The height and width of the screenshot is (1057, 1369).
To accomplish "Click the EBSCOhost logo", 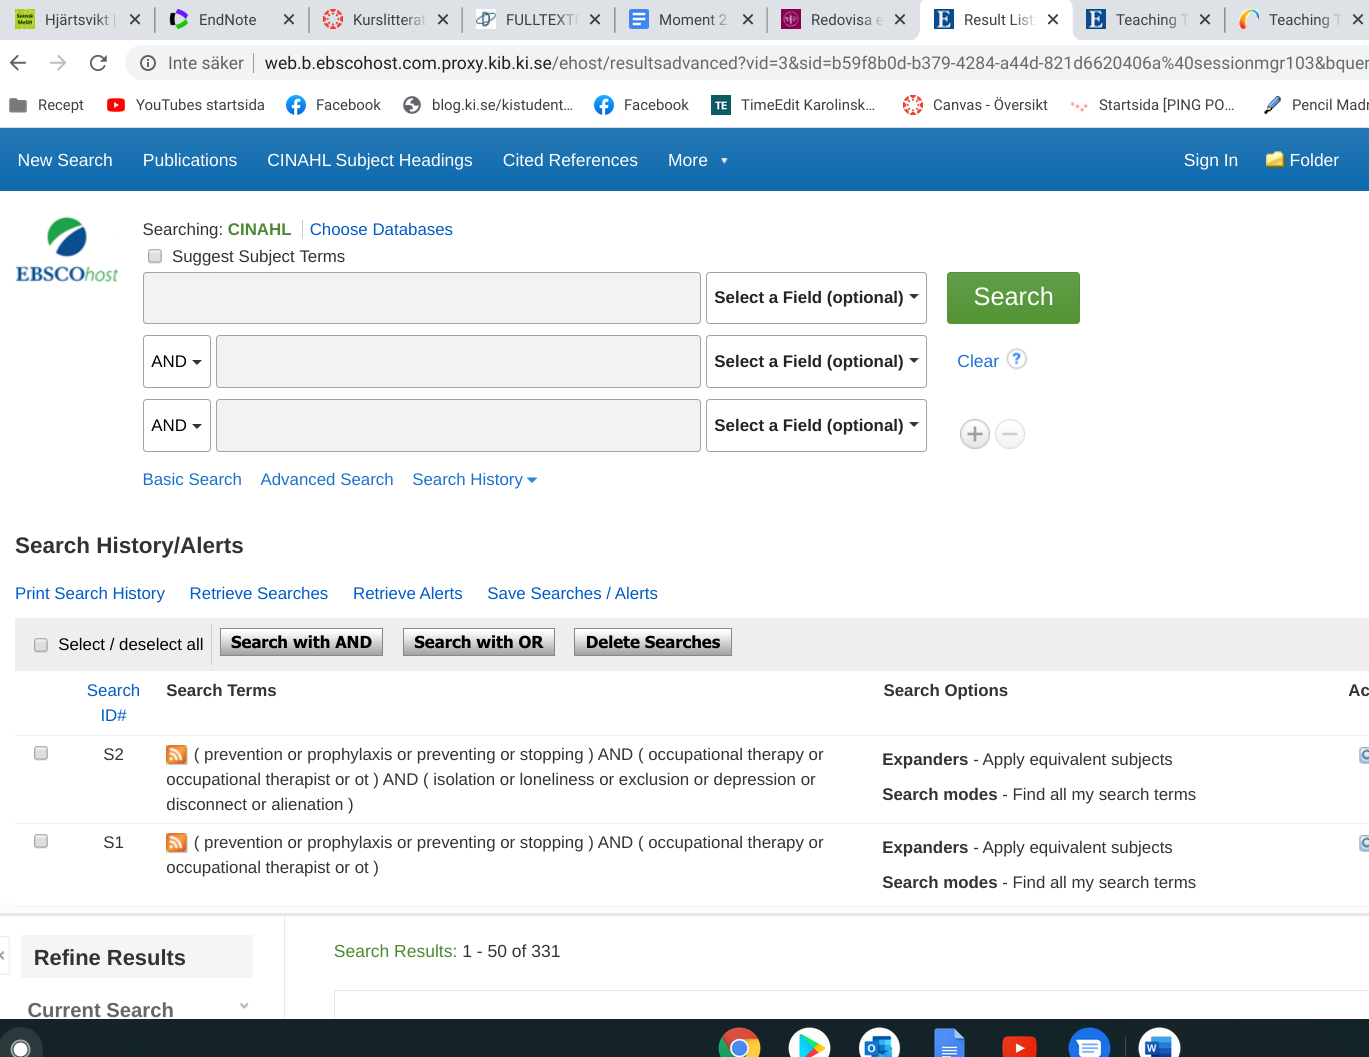I will click(67, 251).
